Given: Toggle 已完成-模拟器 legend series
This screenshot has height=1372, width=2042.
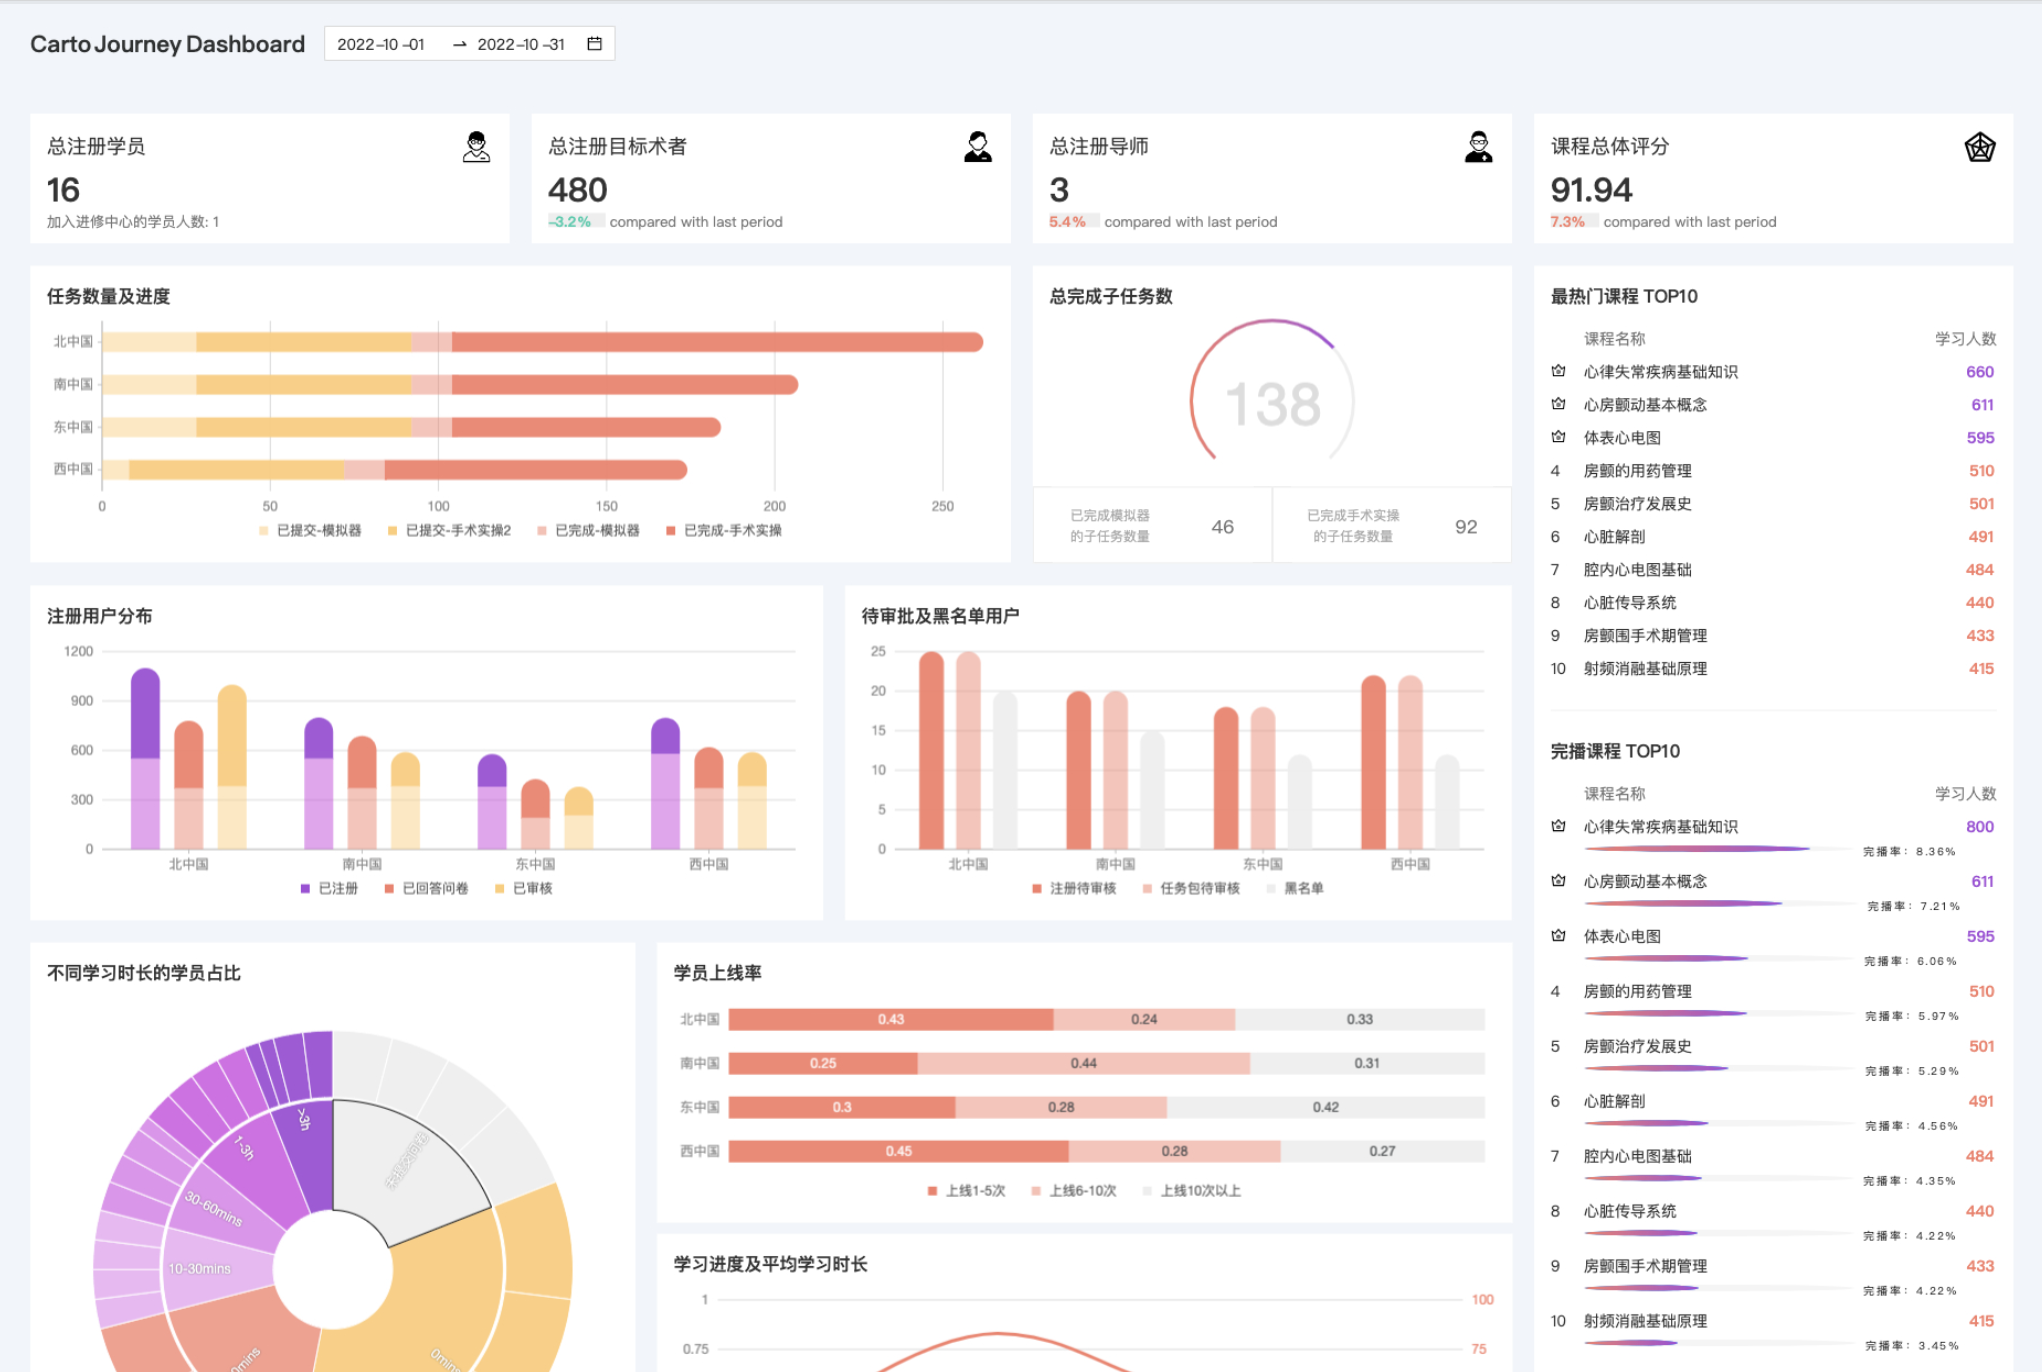Looking at the screenshot, I should tap(588, 530).
